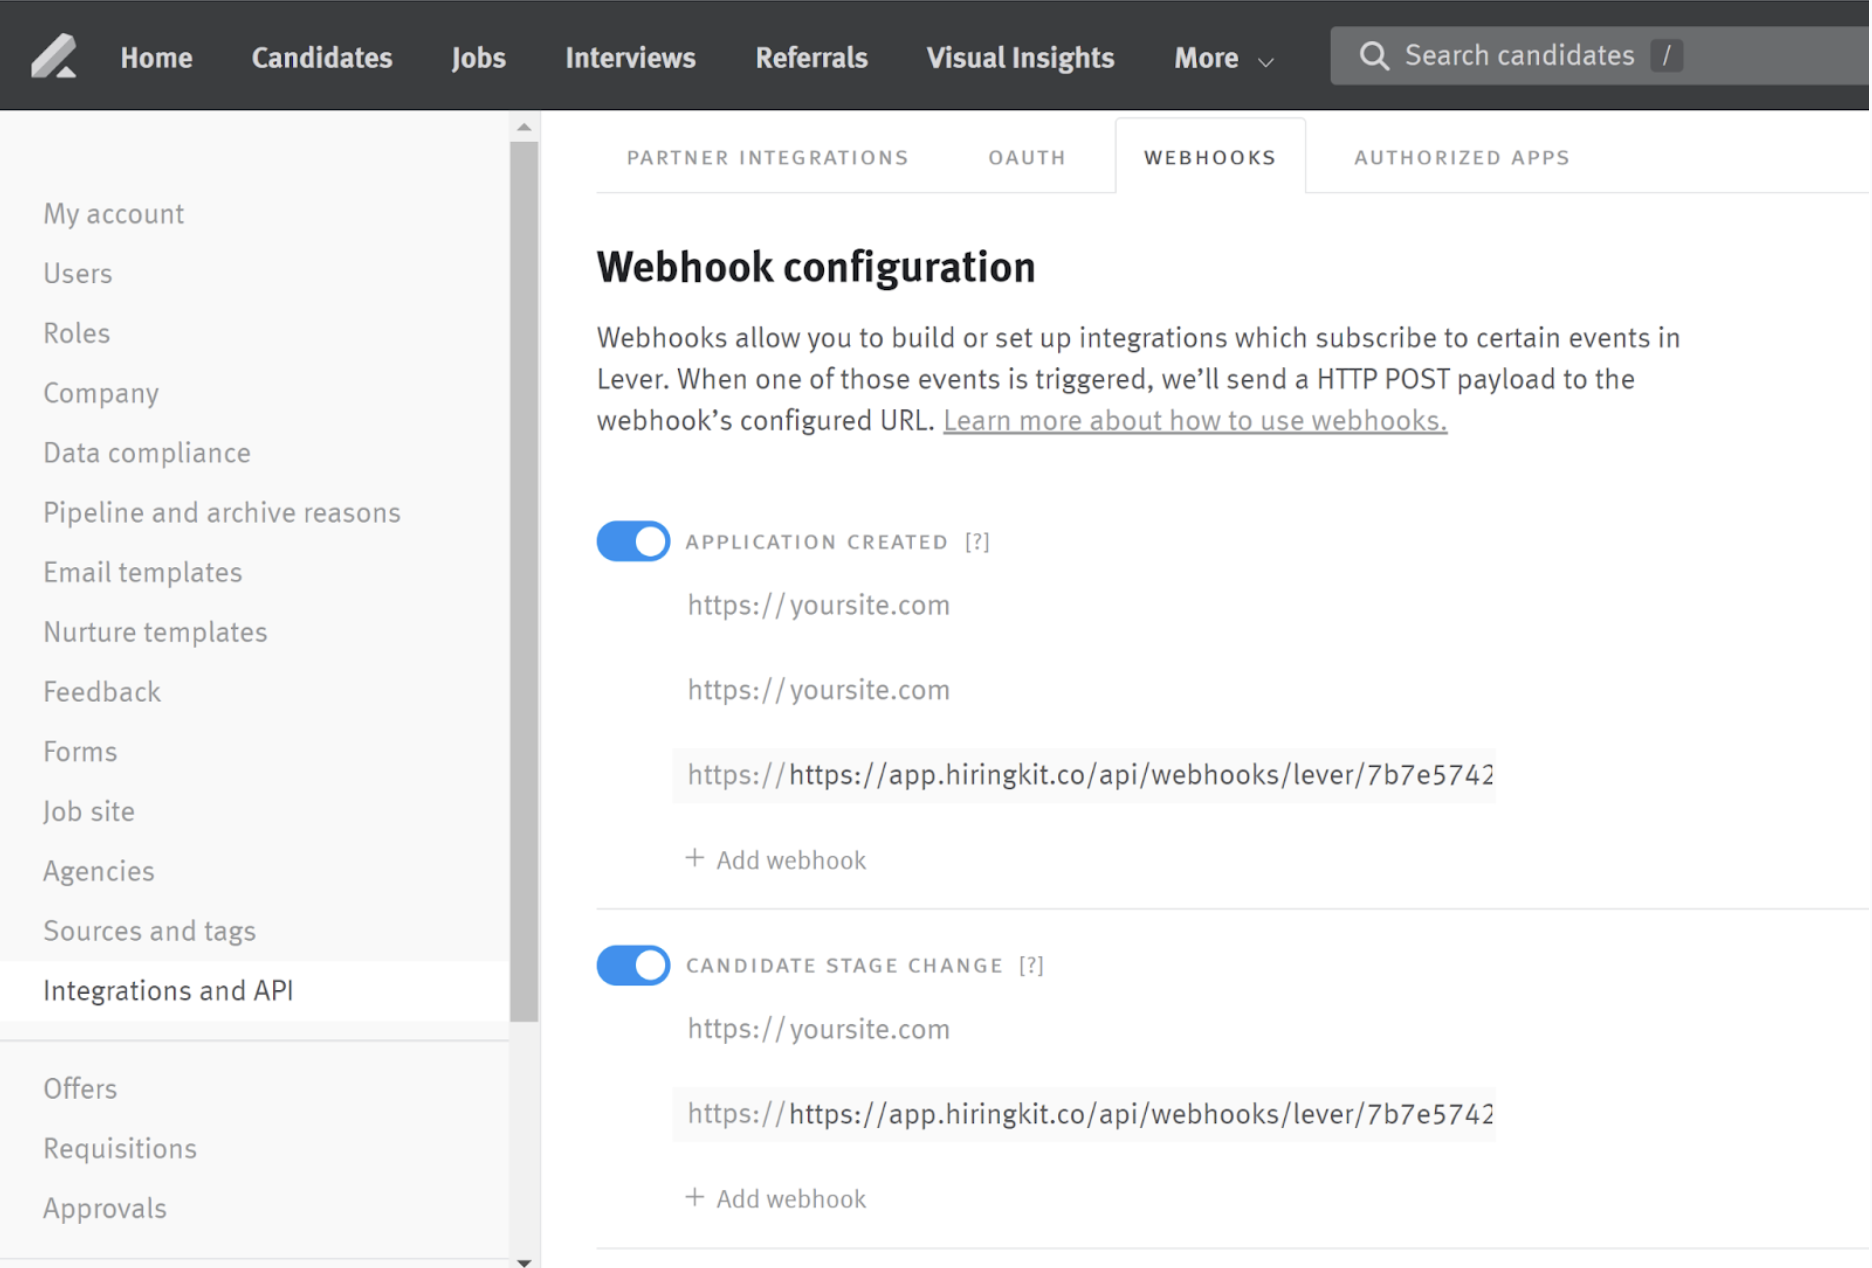
Task: Open the Learn more about webhooks link
Action: pos(1194,421)
